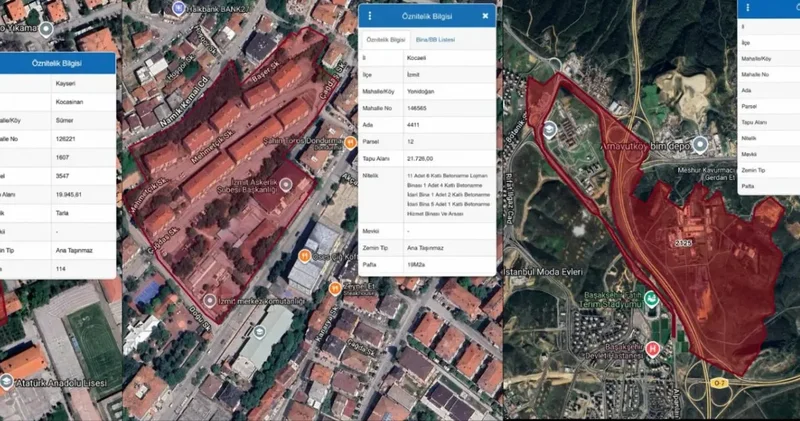Select the parcel labeled 2325
Image resolution: width=800 pixels, height=421 pixels.
(x=683, y=243)
